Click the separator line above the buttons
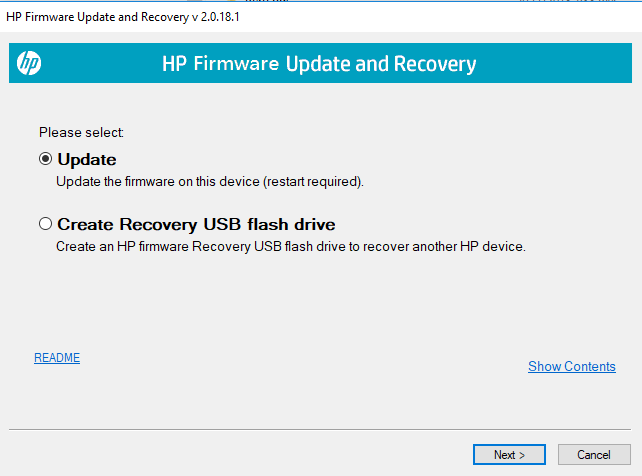 (x=320, y=430)
